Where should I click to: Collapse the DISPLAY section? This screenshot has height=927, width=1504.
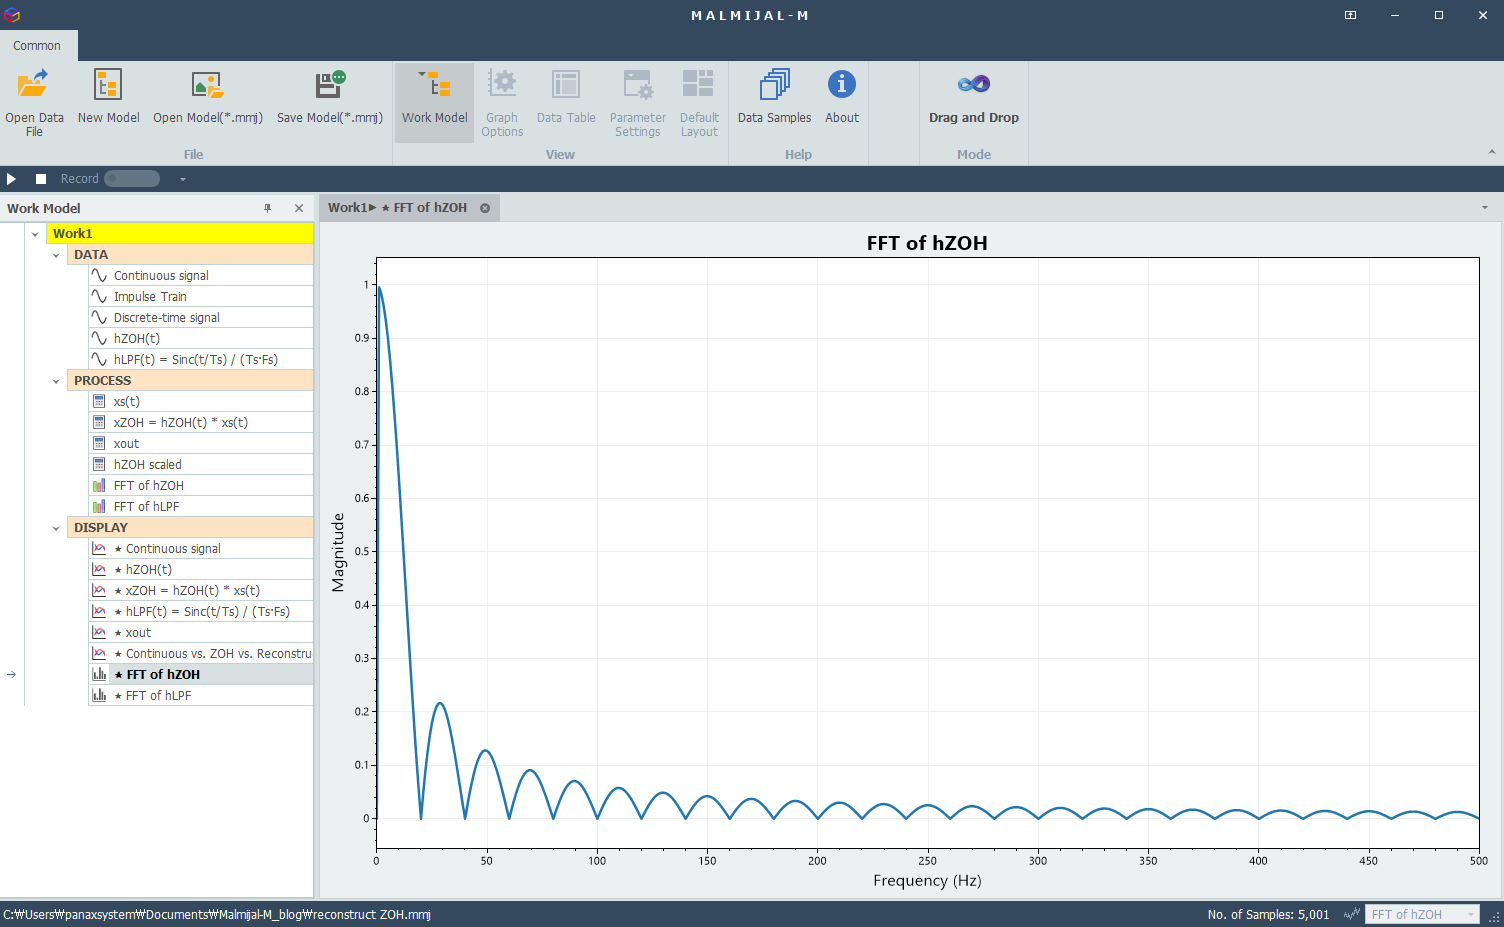tap(56, 528)
